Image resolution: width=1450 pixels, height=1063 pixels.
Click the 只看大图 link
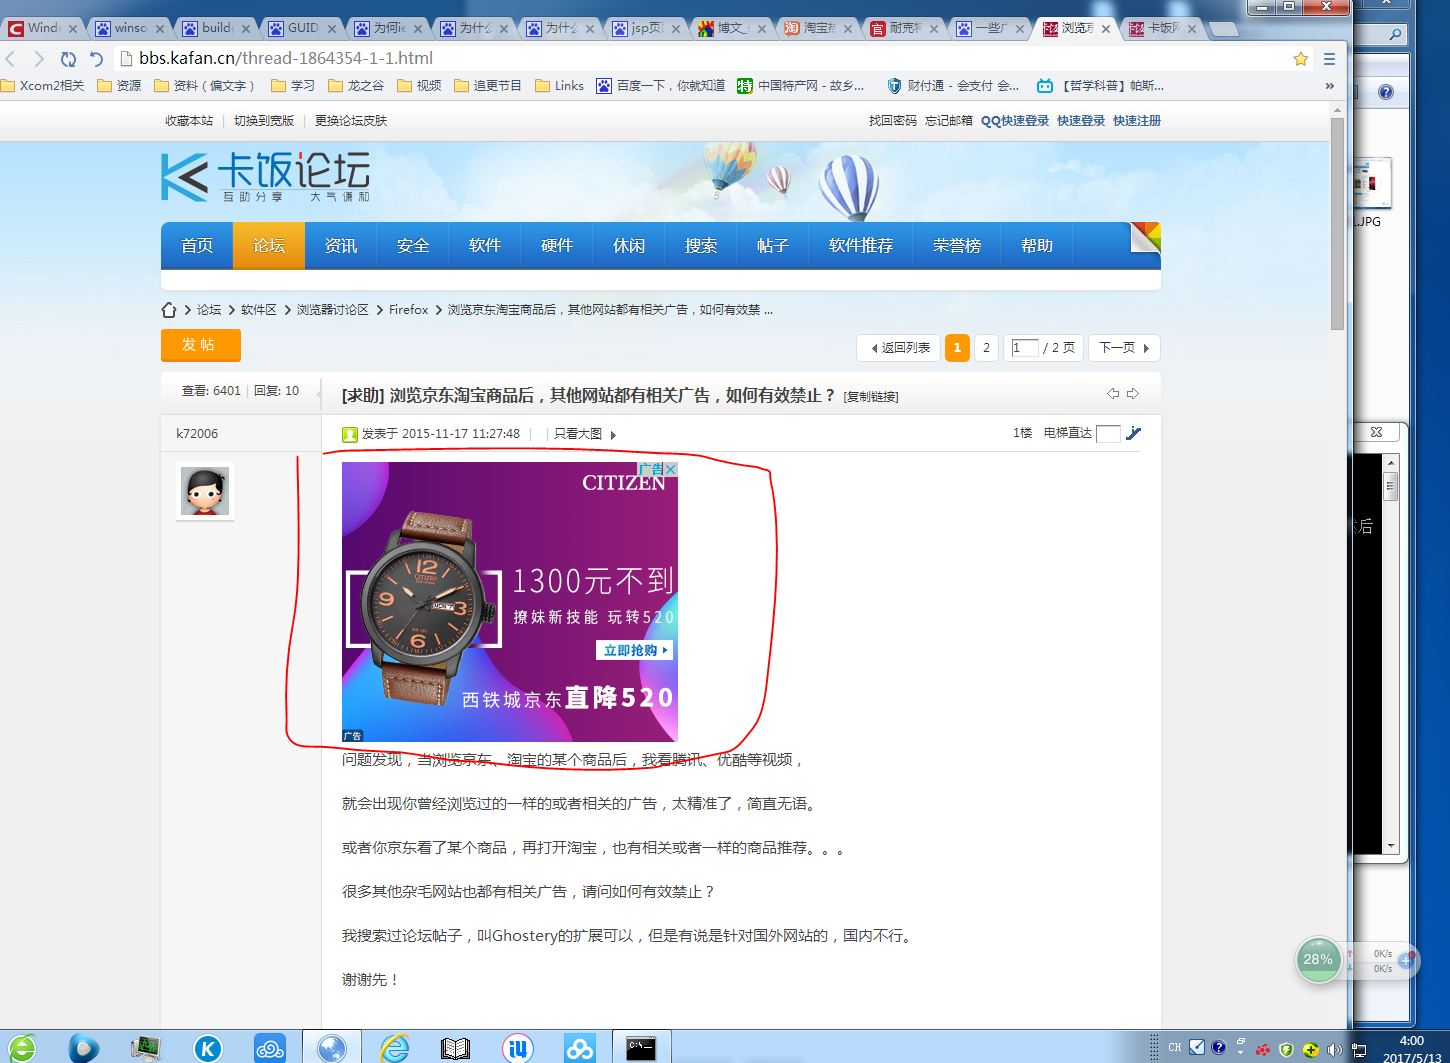(x=578, y=434)
